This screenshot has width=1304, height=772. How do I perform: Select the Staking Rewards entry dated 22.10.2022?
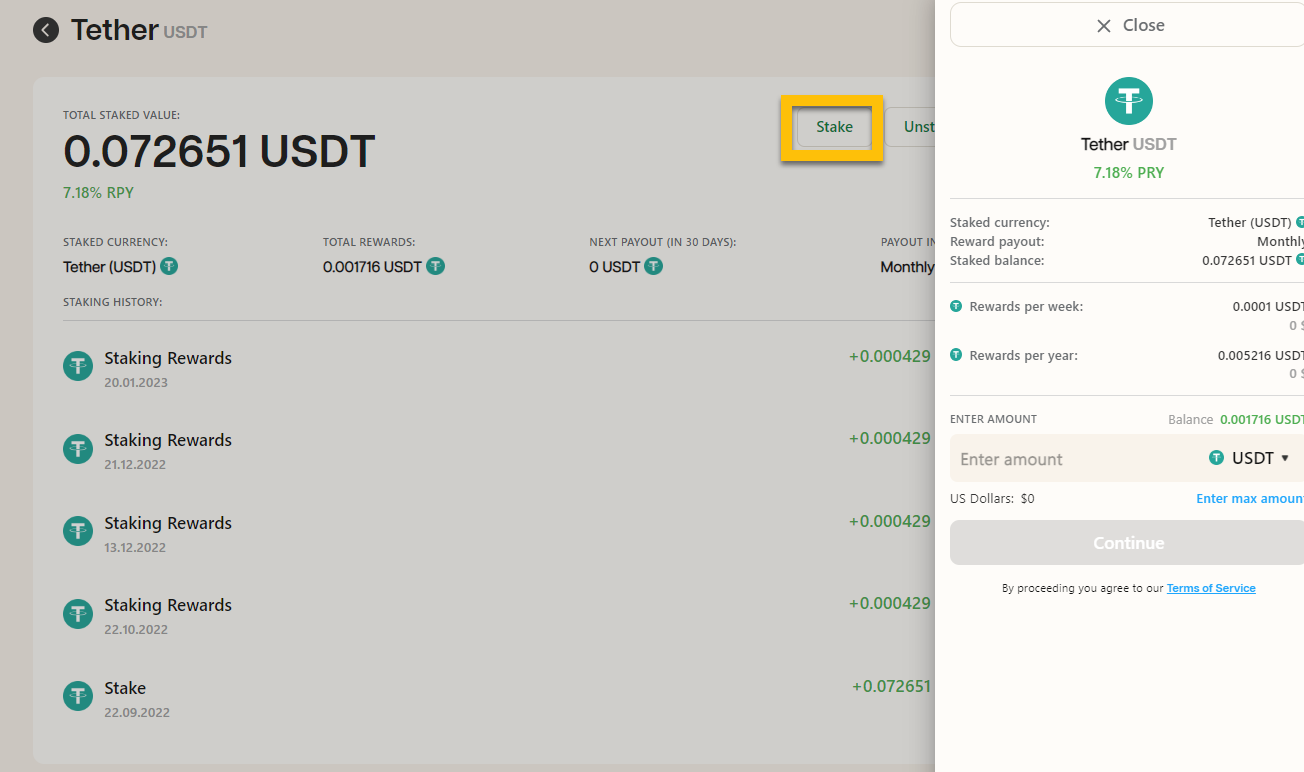point(497,616)
